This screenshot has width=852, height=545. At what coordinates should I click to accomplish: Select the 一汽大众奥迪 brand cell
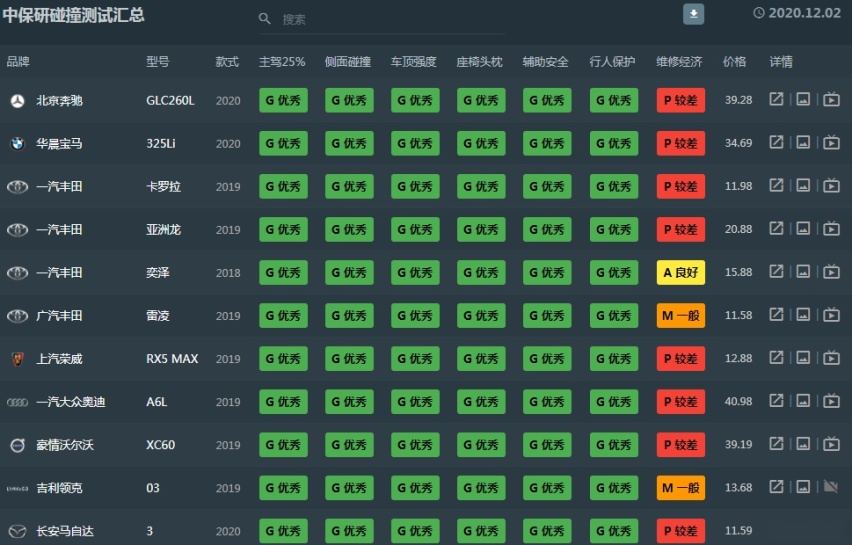tap(71, 402)
